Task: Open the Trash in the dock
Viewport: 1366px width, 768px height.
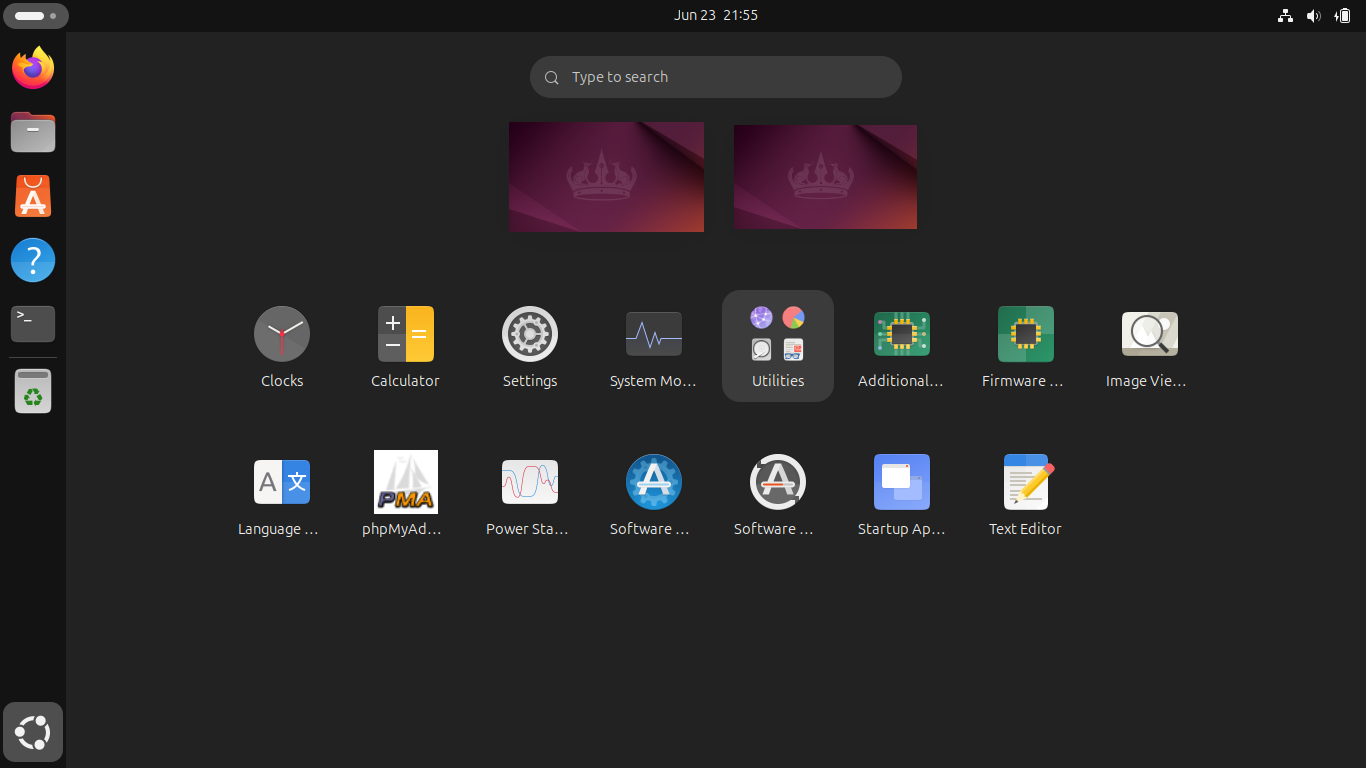Action: click(33, 391)
